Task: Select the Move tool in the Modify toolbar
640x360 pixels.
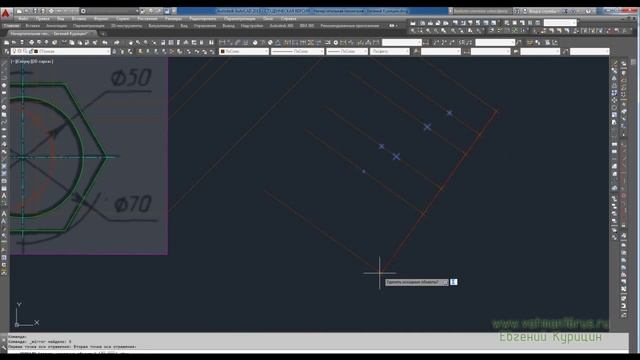Action: point(615,100)
